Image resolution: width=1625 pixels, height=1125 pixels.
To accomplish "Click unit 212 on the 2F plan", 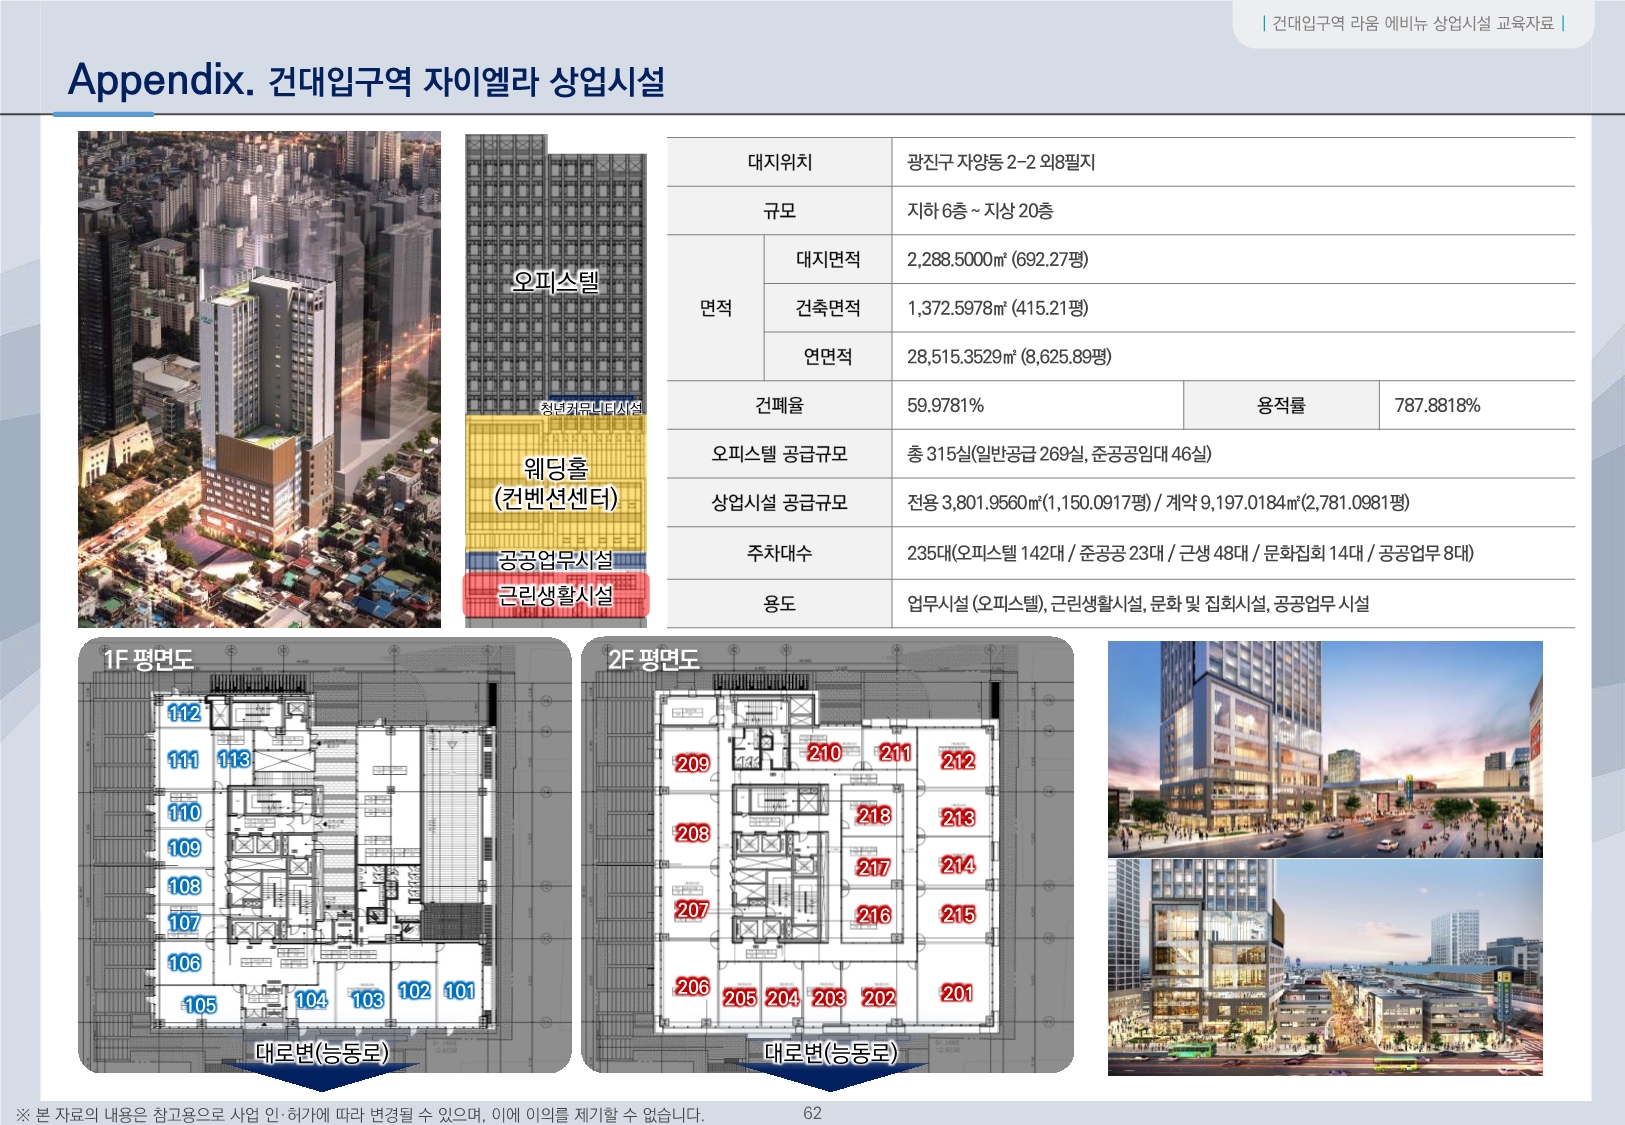I will (x=958, y=761).
